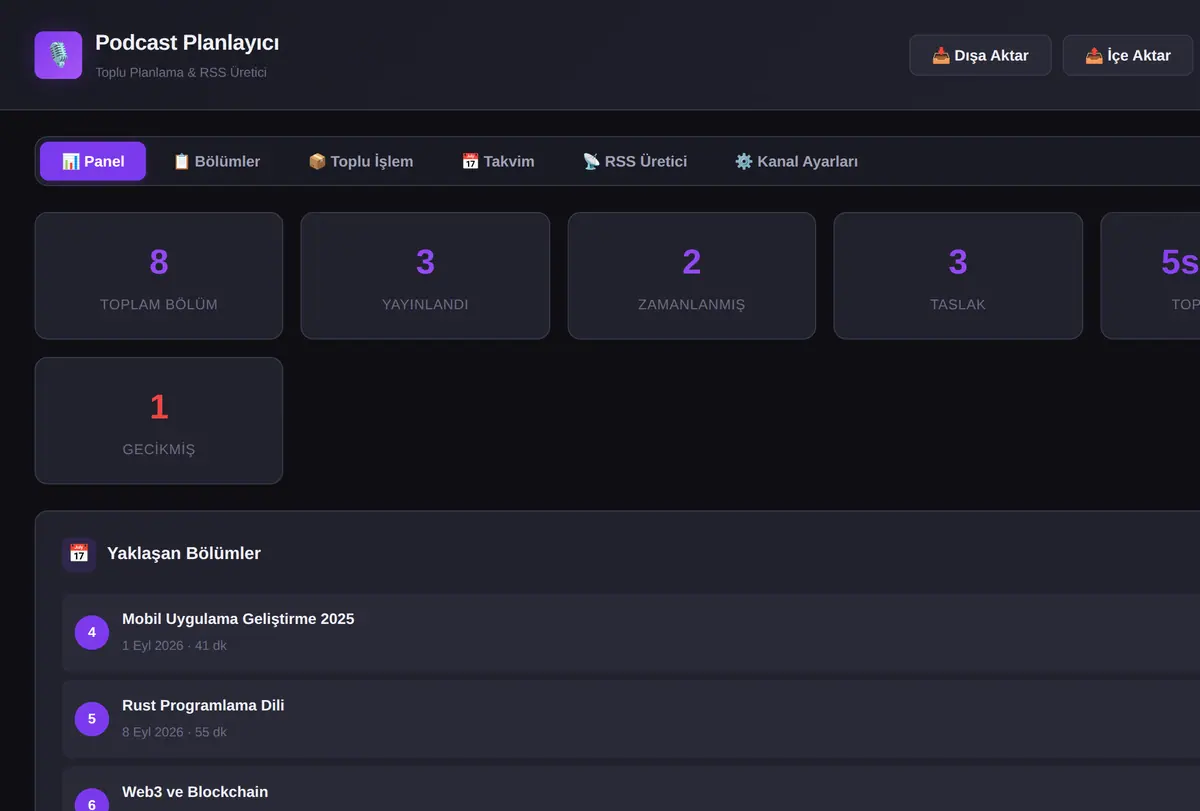The image size is (1200, 811).
Task: Go to the Takvim tab
Action: coord(498,161)
